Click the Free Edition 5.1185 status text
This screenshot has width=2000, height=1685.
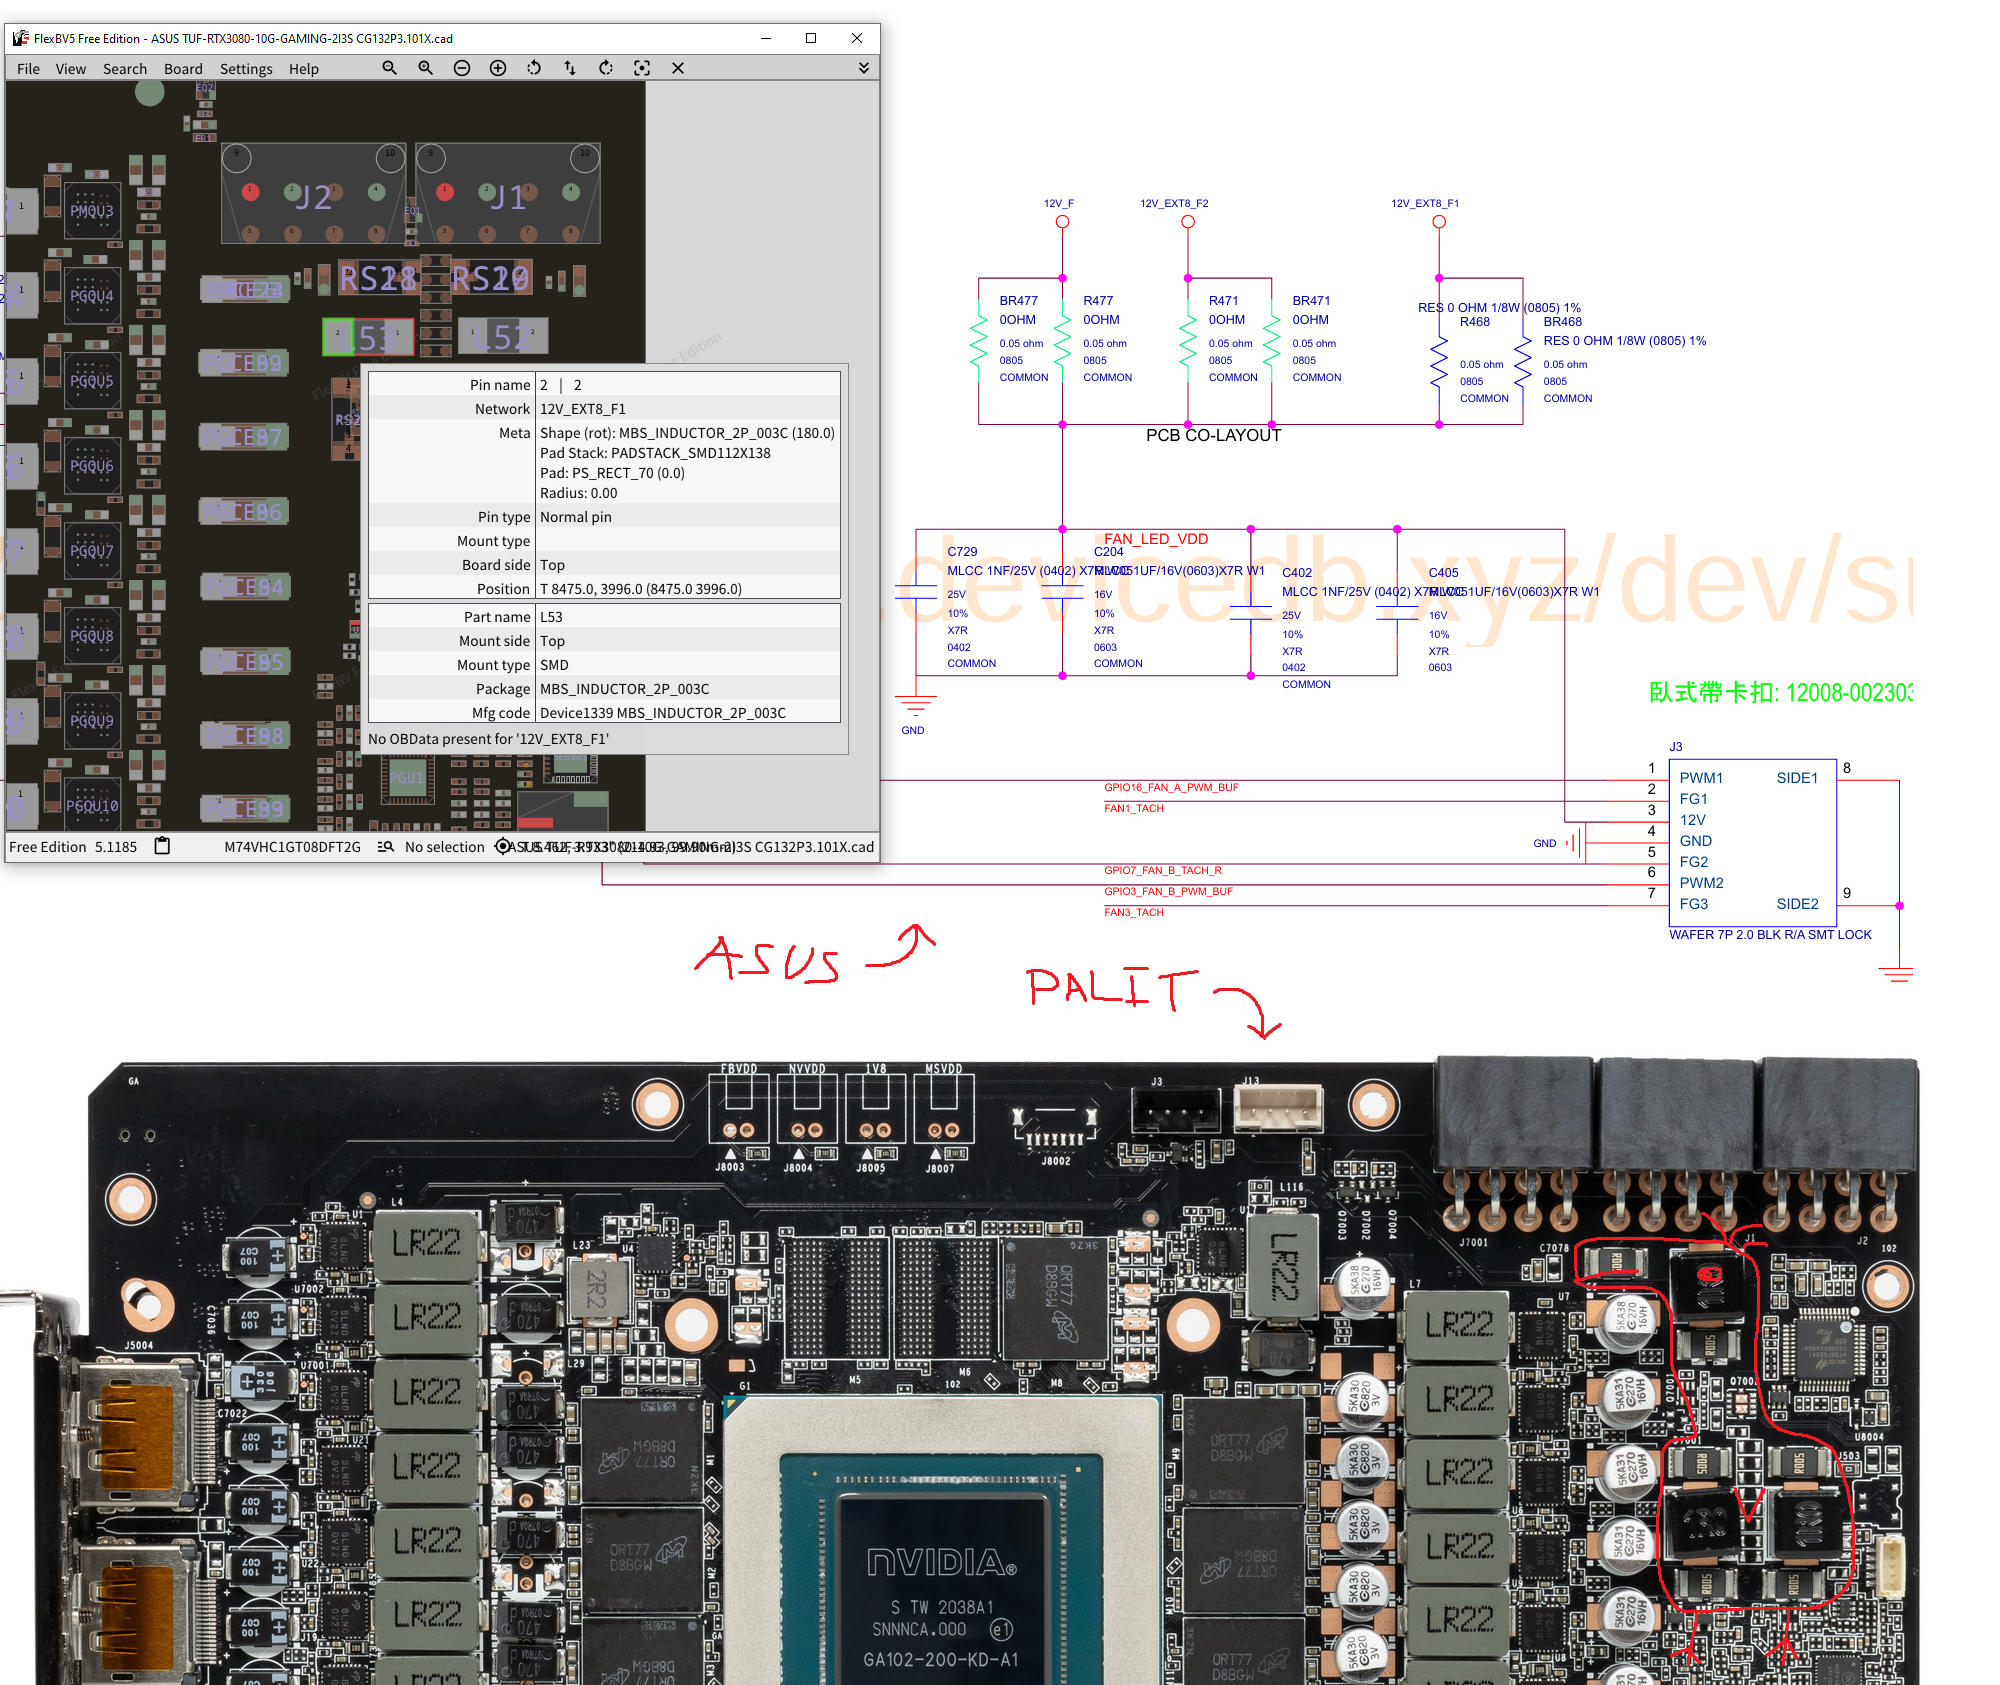pos(73,847)
